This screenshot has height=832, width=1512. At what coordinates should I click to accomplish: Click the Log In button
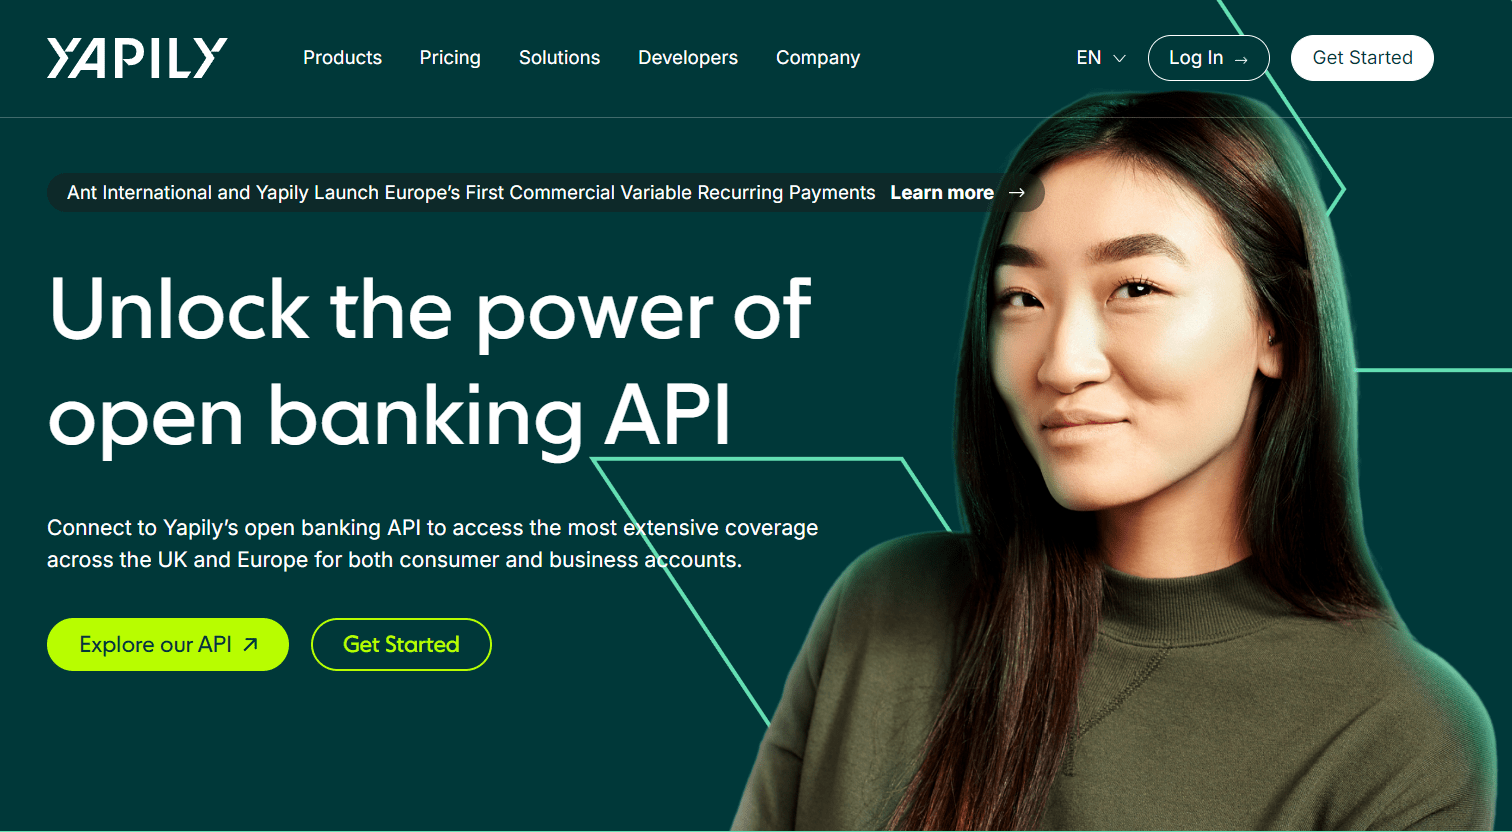pos(1208,58)
